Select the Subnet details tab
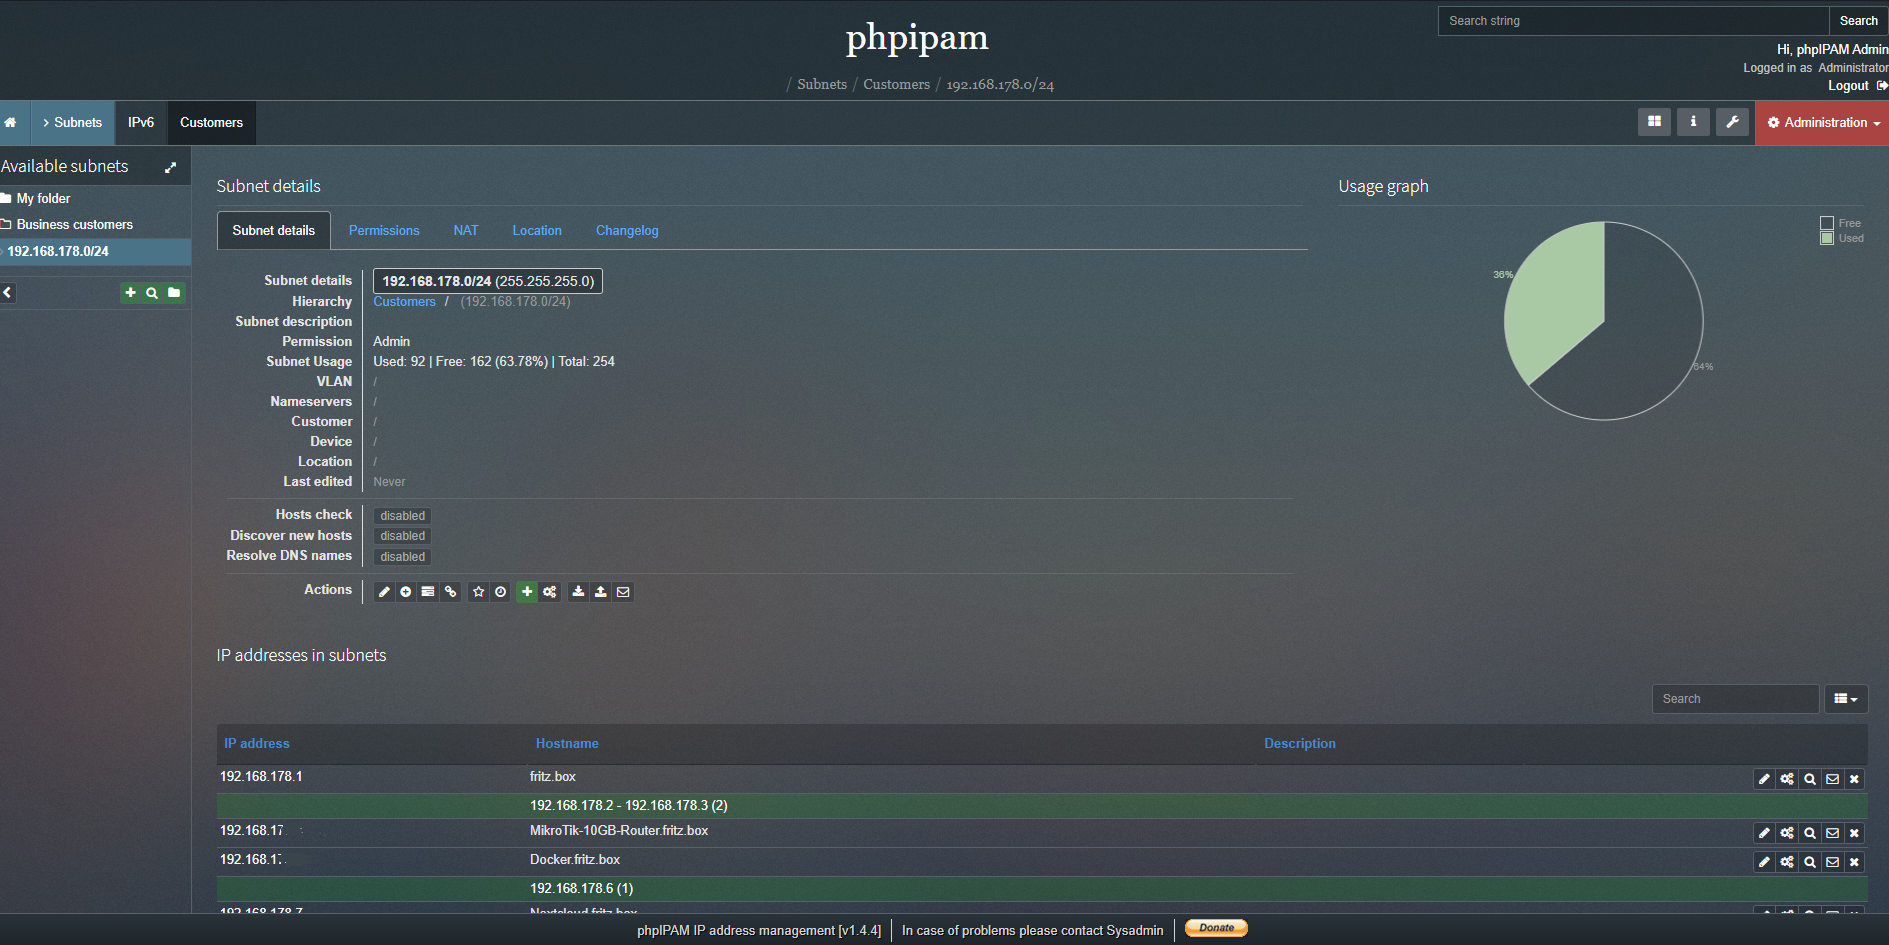 click(x=274, y=231)
